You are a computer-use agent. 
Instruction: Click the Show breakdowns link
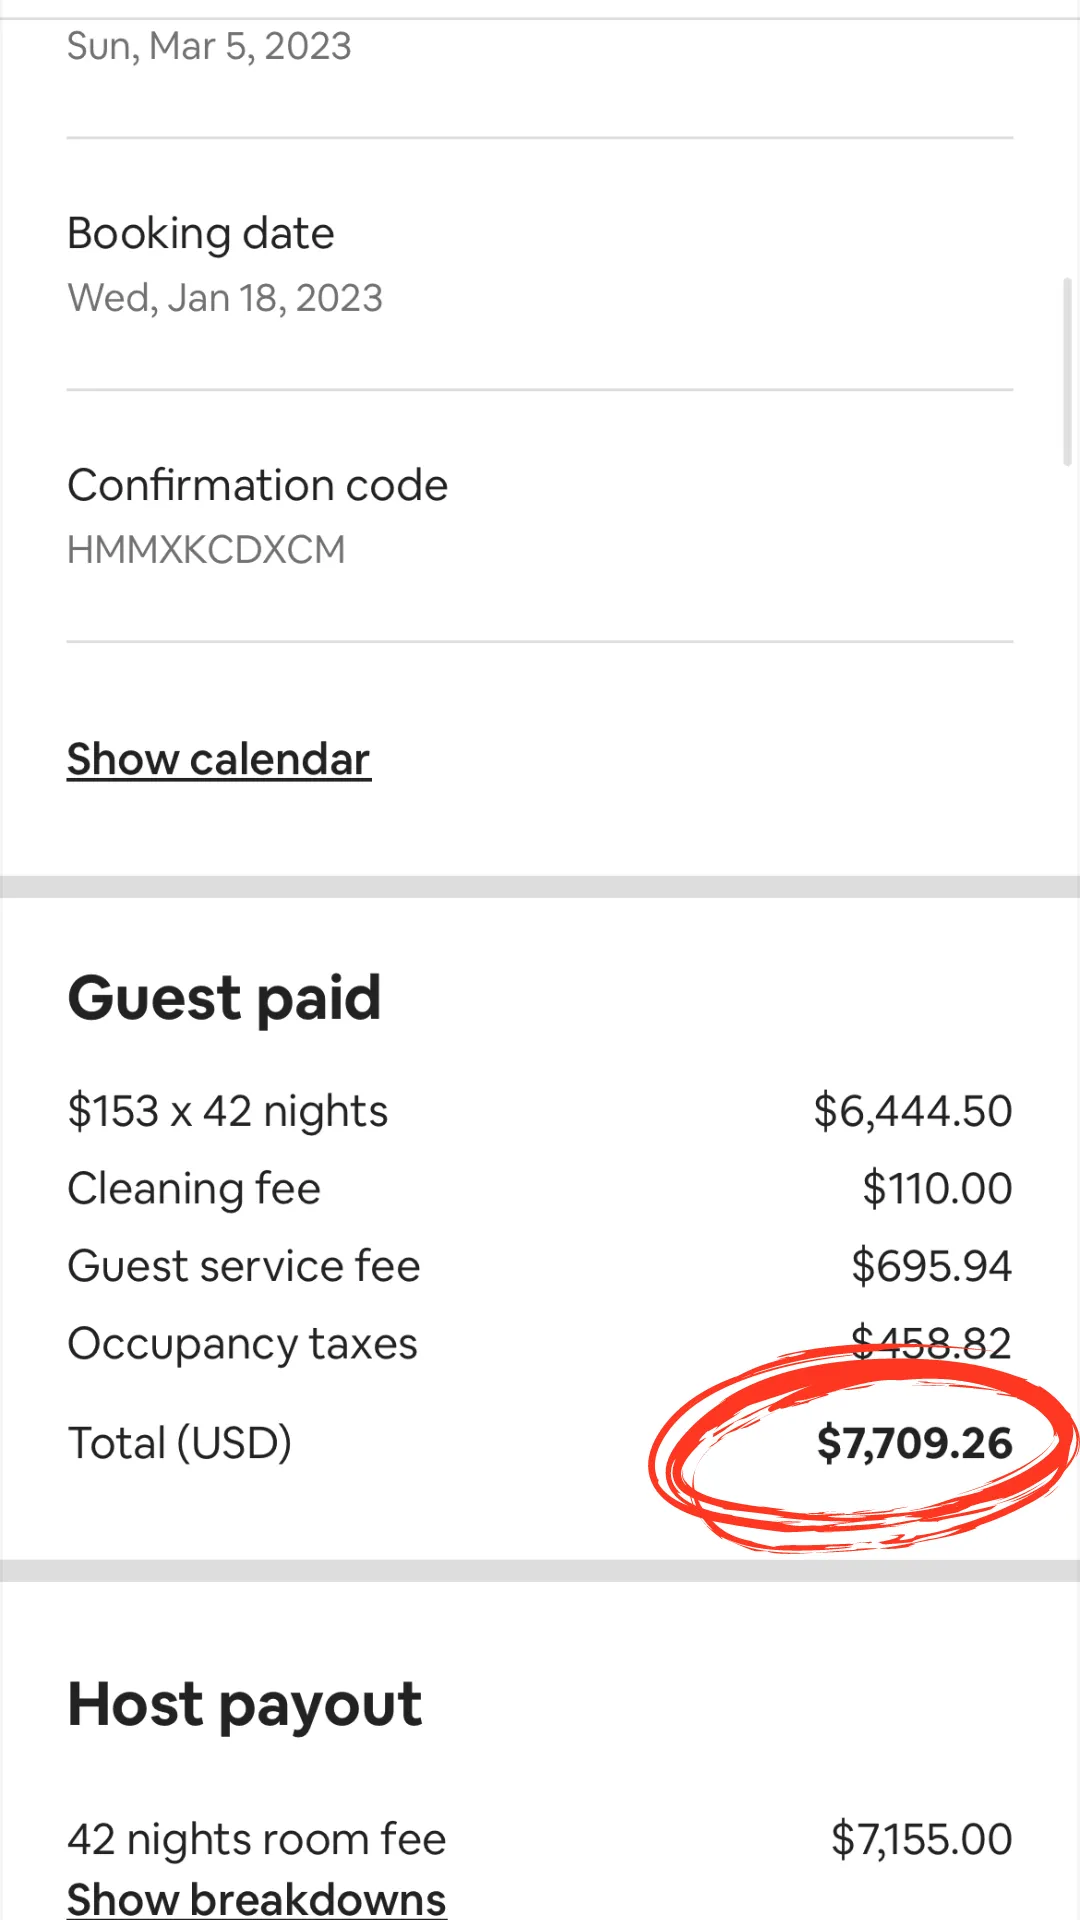click(x=256, y=1899)
